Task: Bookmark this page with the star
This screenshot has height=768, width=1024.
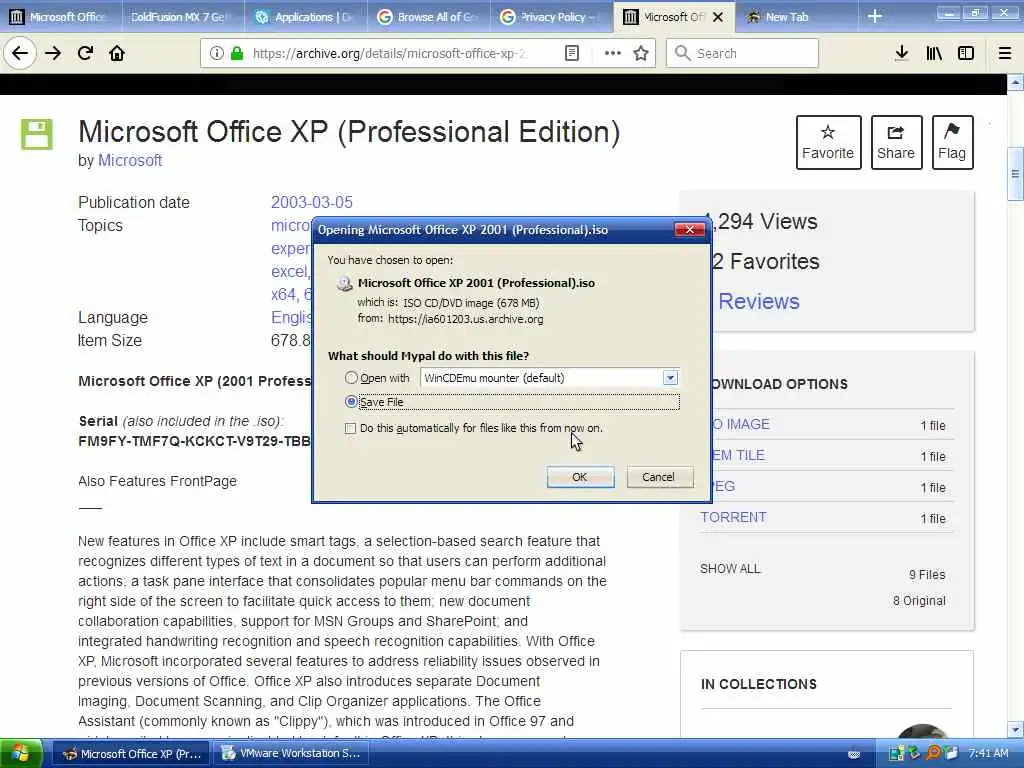Action: point(641,54)
